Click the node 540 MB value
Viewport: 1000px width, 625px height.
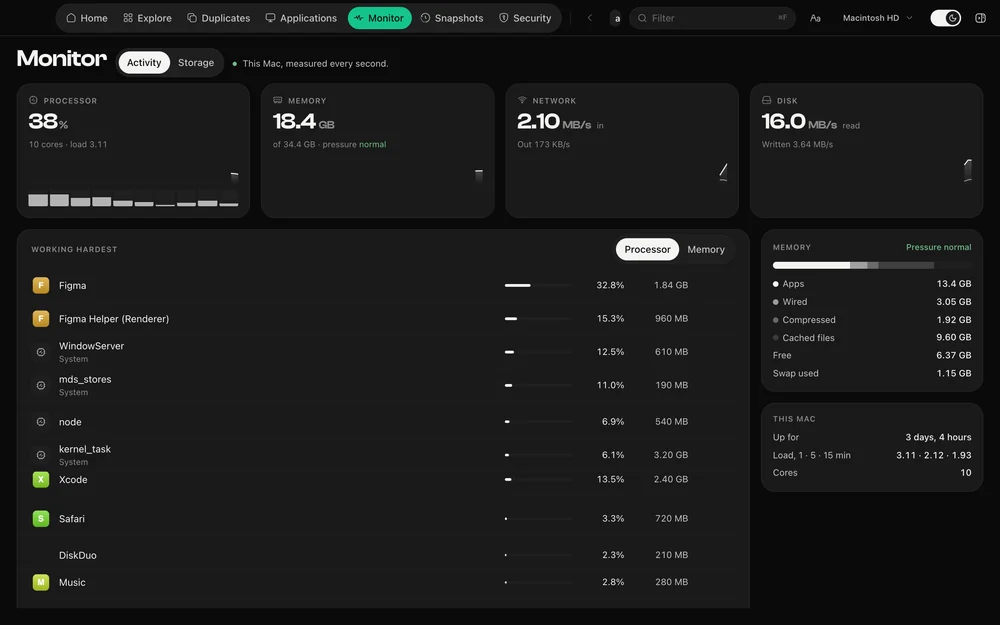[672, 422]
